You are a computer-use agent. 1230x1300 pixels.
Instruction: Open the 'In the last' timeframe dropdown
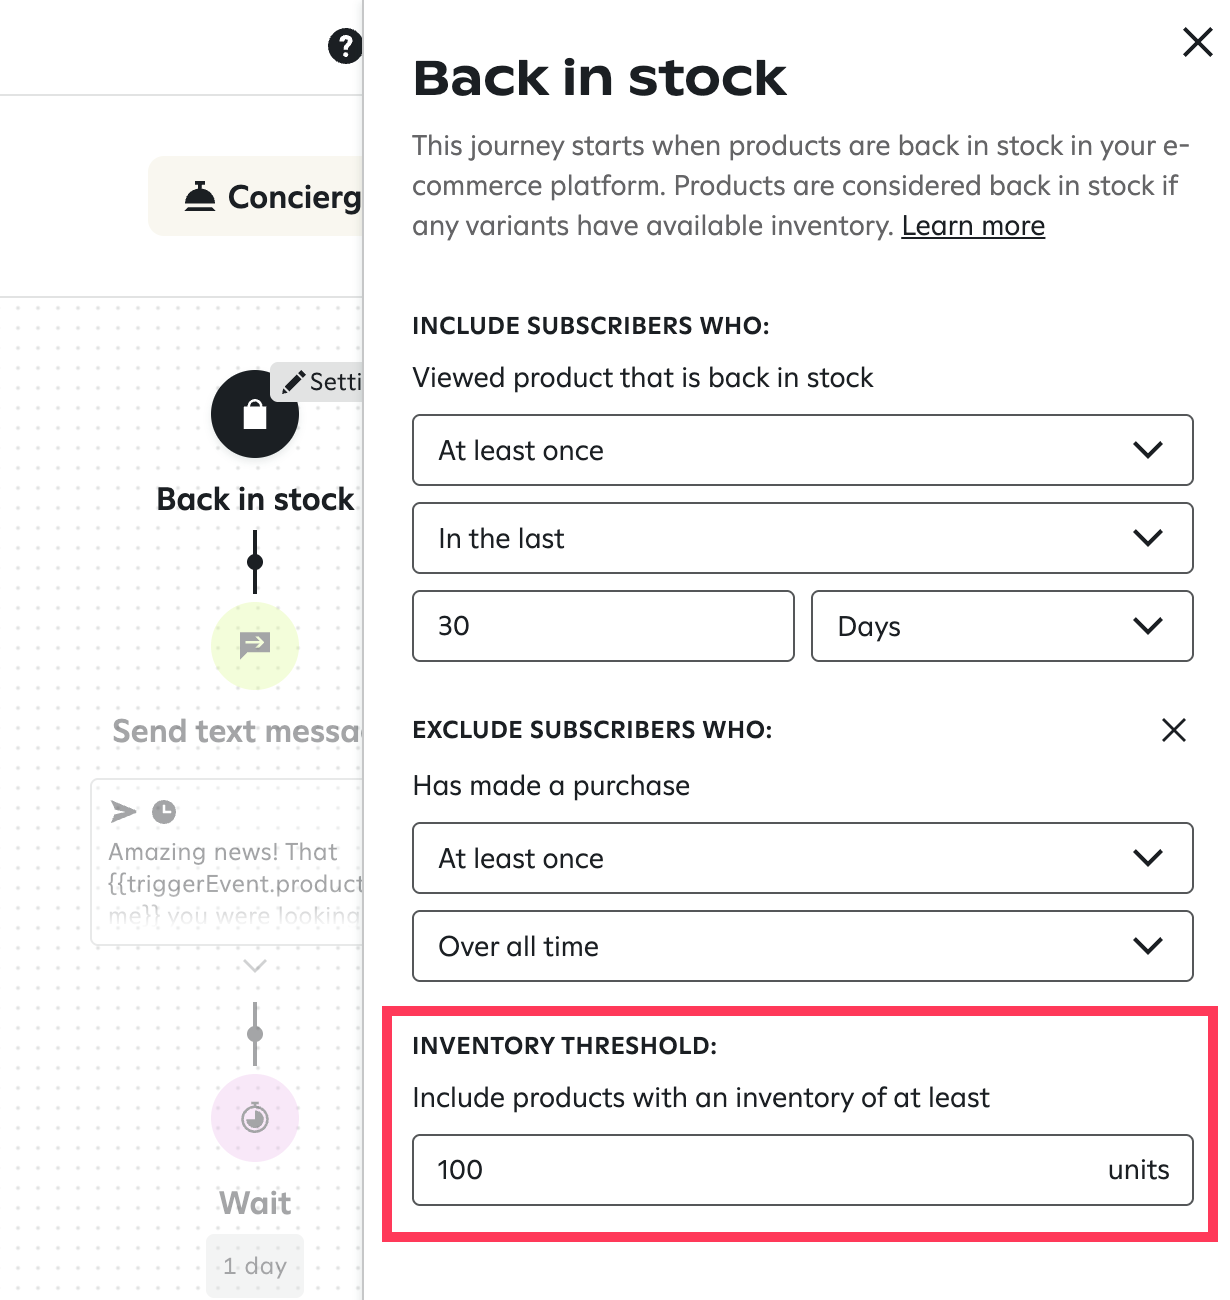pos(802,538)
